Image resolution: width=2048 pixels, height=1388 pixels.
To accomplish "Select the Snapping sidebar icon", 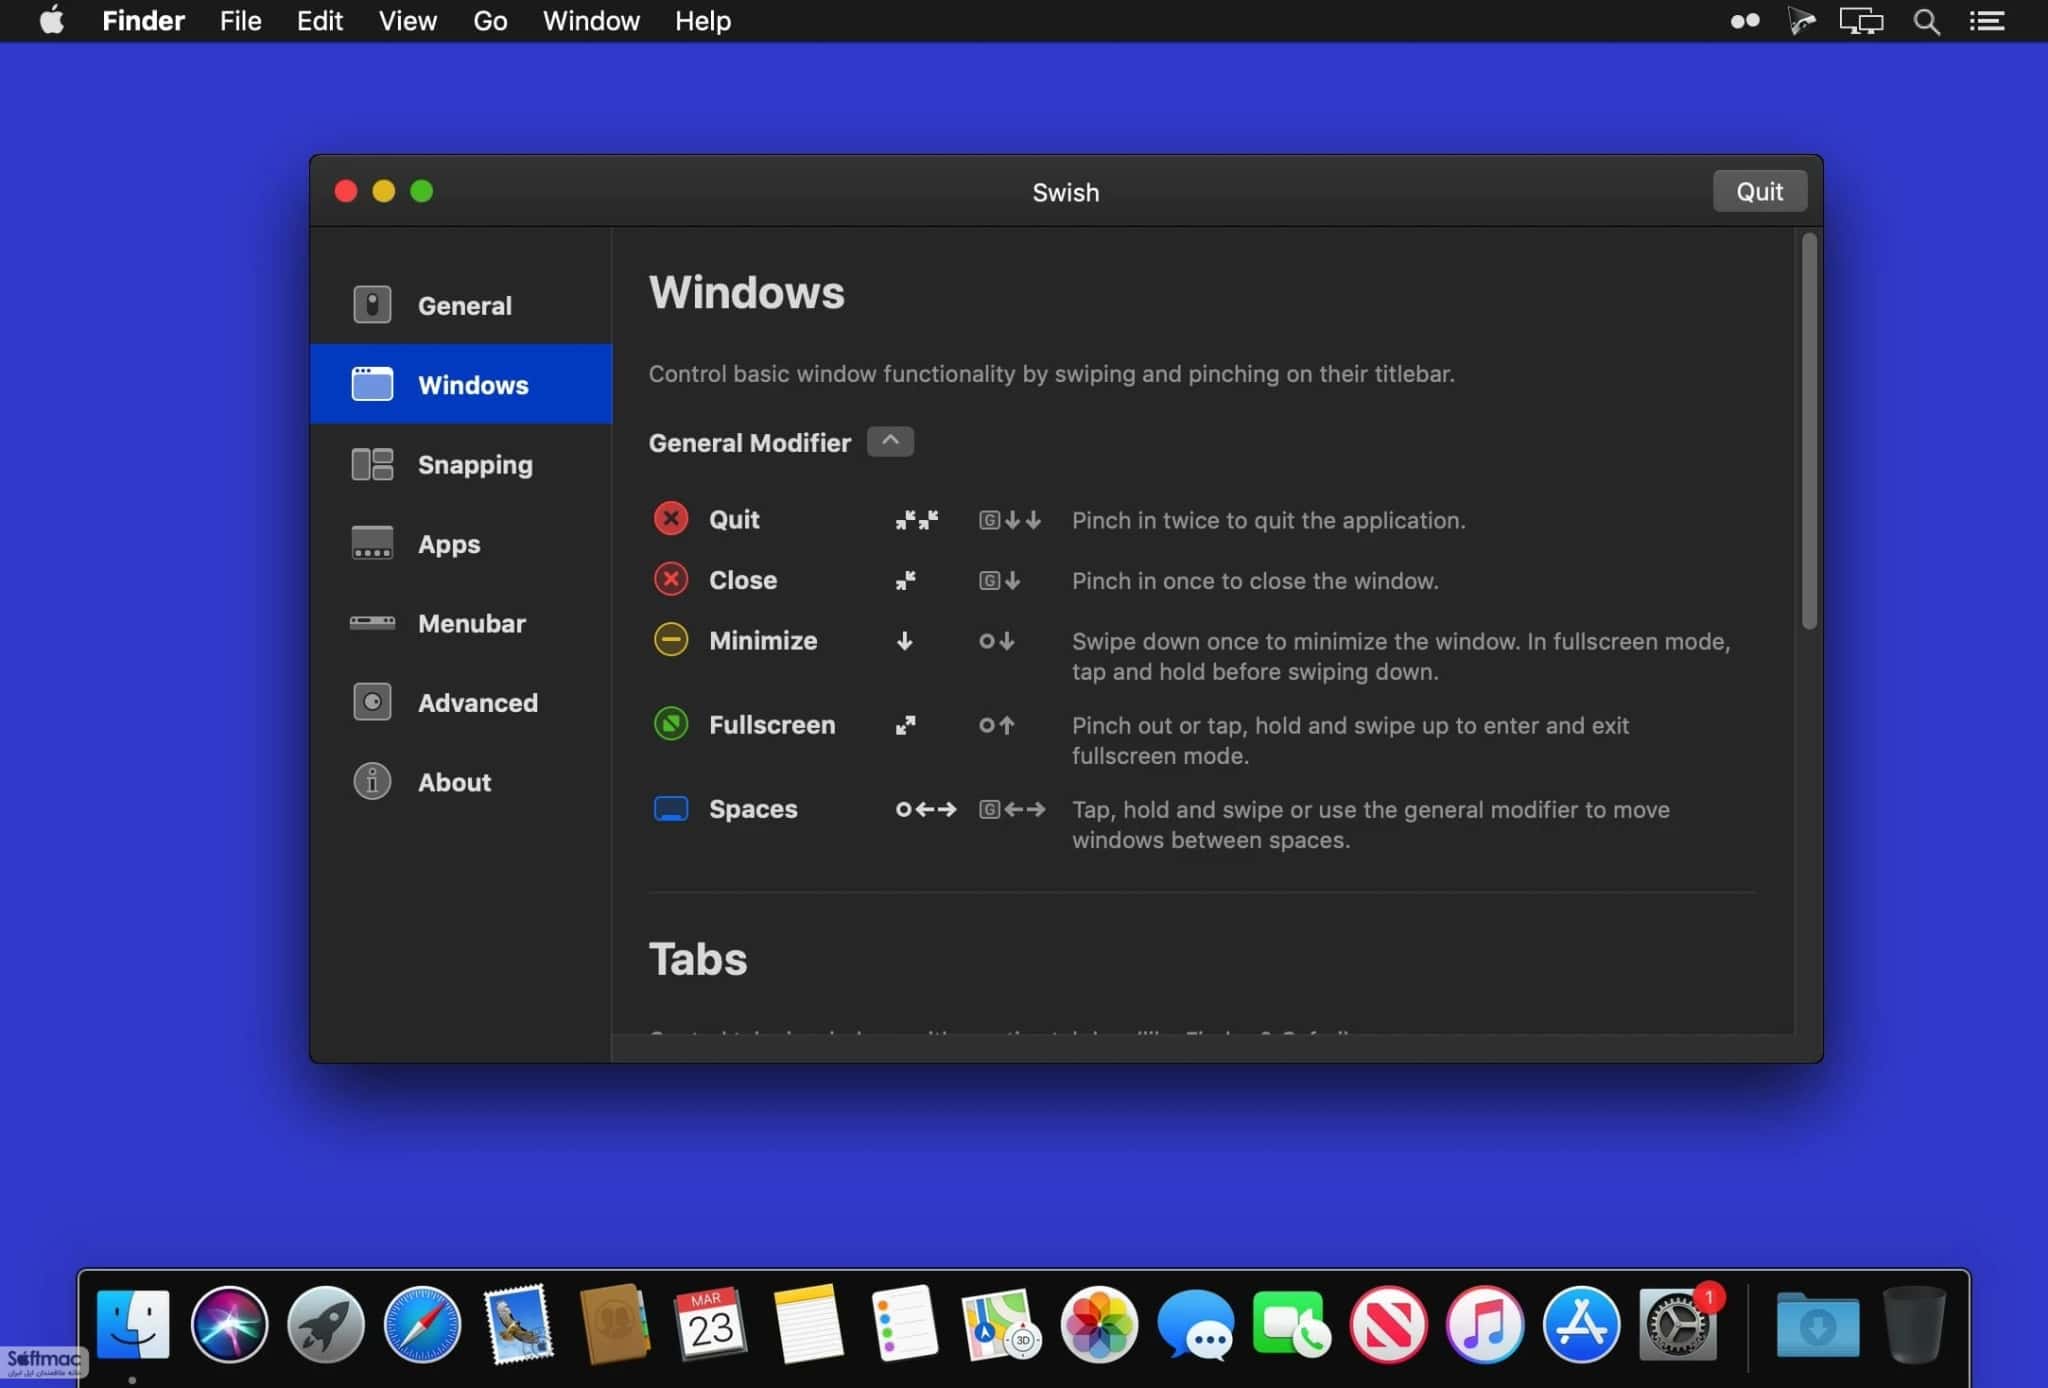I will point(372,464).
